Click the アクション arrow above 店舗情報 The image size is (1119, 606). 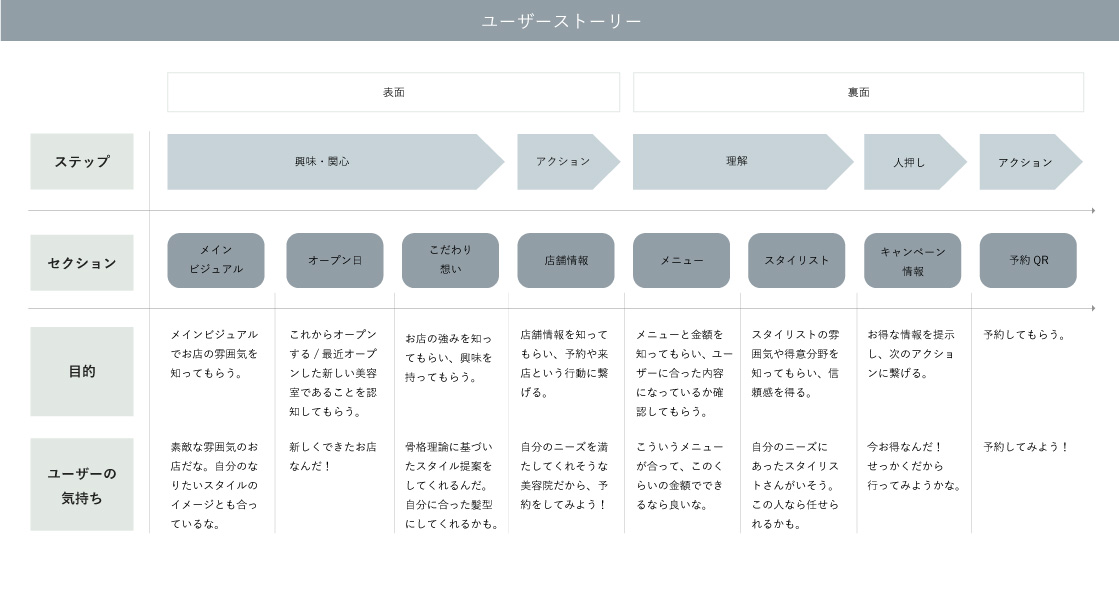tap(563, 162)
